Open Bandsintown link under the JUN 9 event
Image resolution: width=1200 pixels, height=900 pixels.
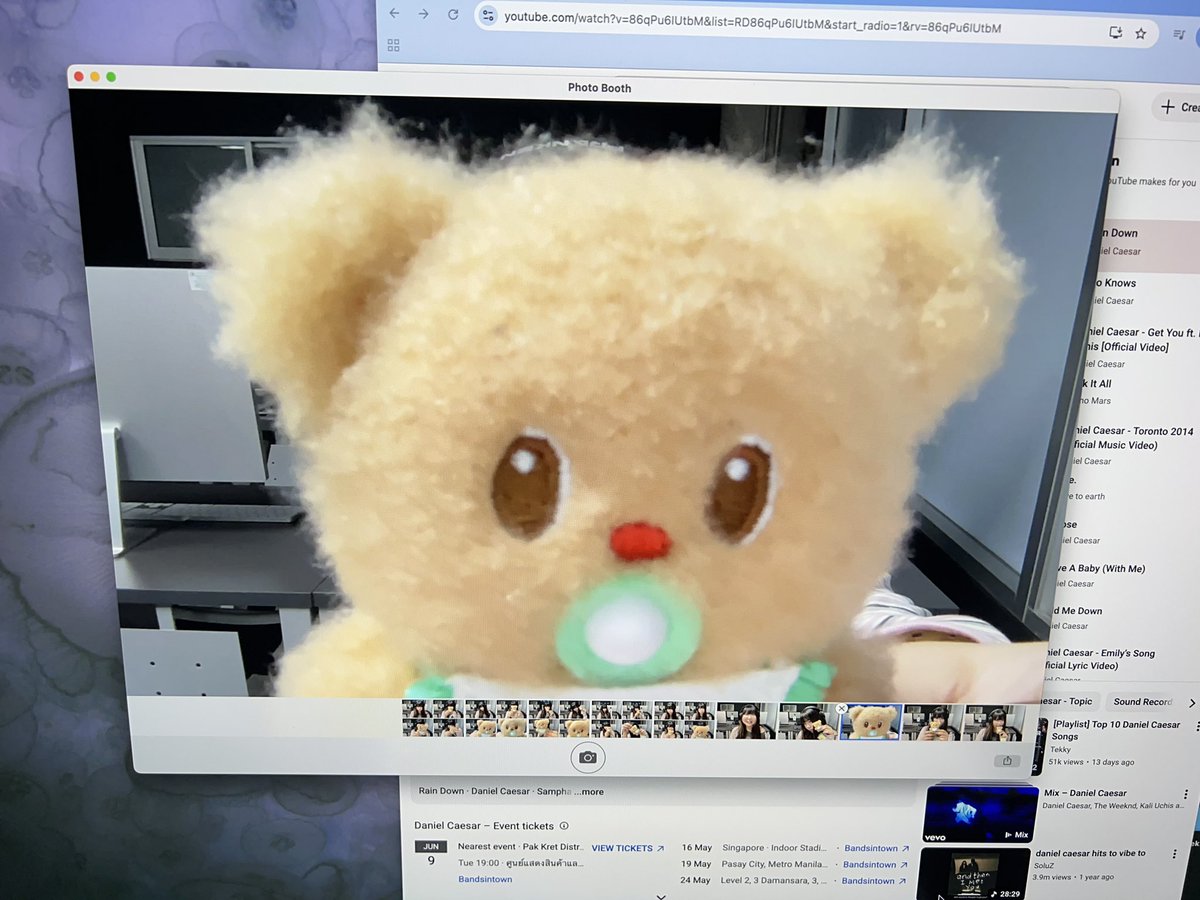(x=485, y=879)
